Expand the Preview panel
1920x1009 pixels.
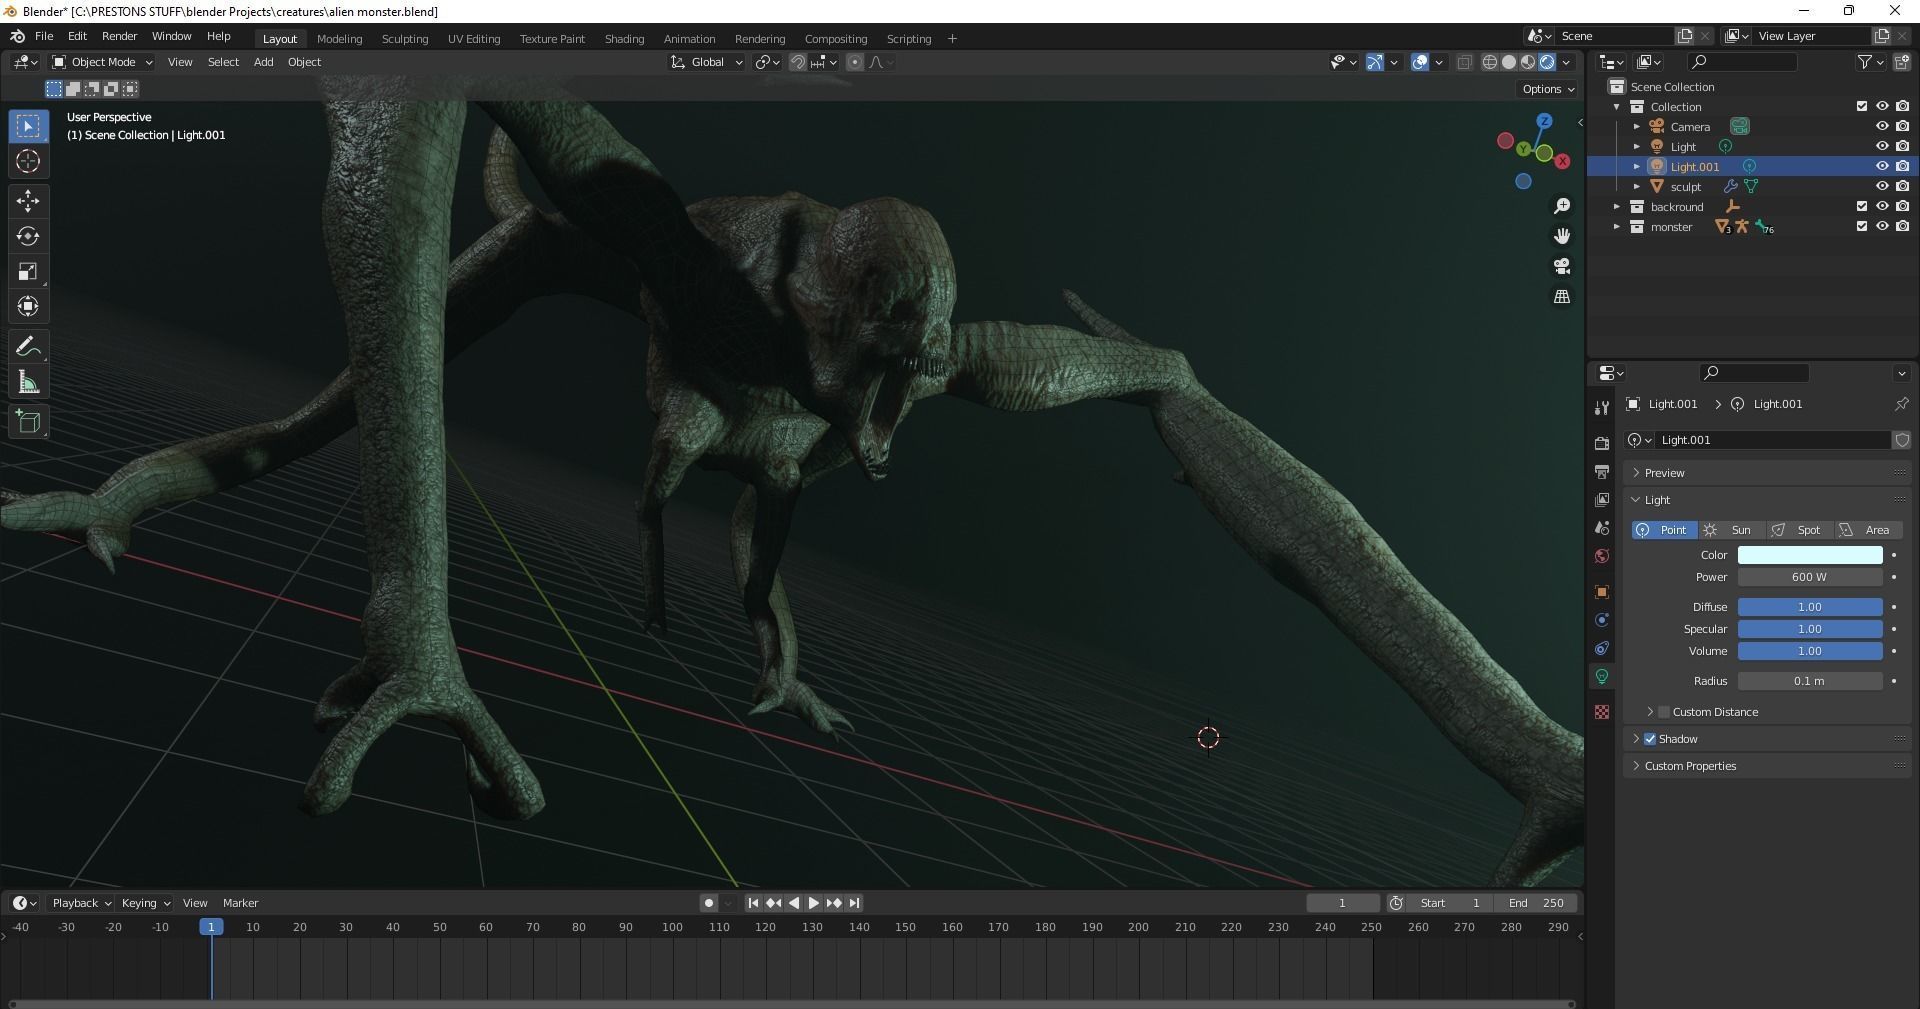(1768, 473)
